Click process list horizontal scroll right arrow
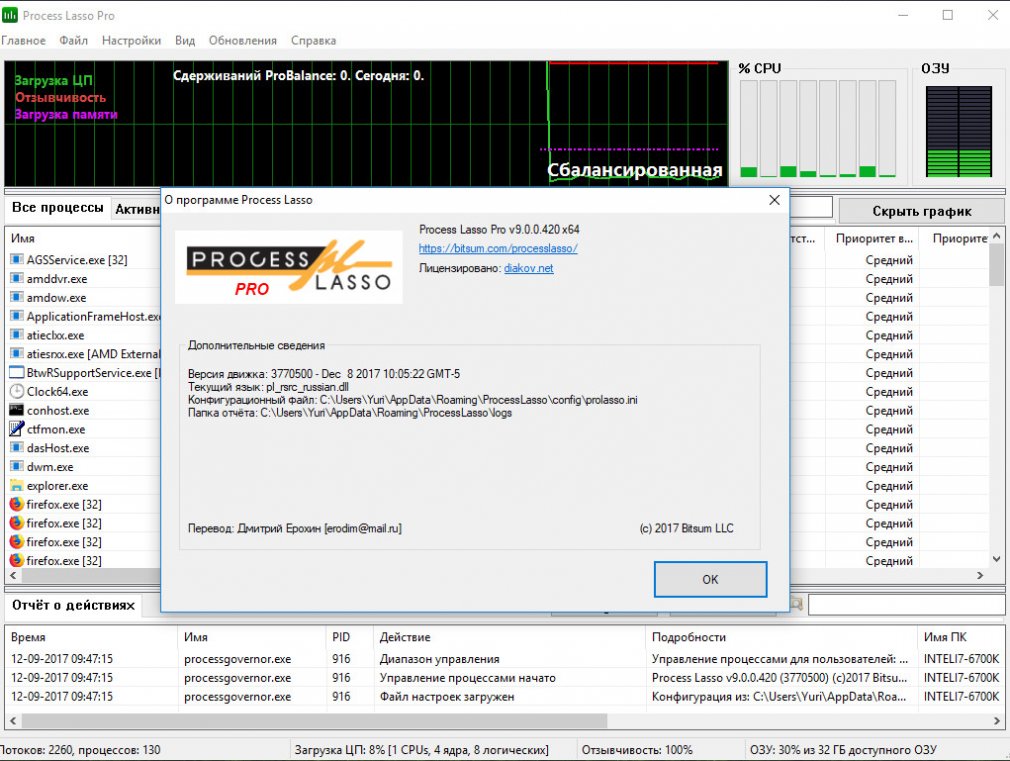Image resolution: width=1010 pixels, height=761 pixels. tap(980, 575)
